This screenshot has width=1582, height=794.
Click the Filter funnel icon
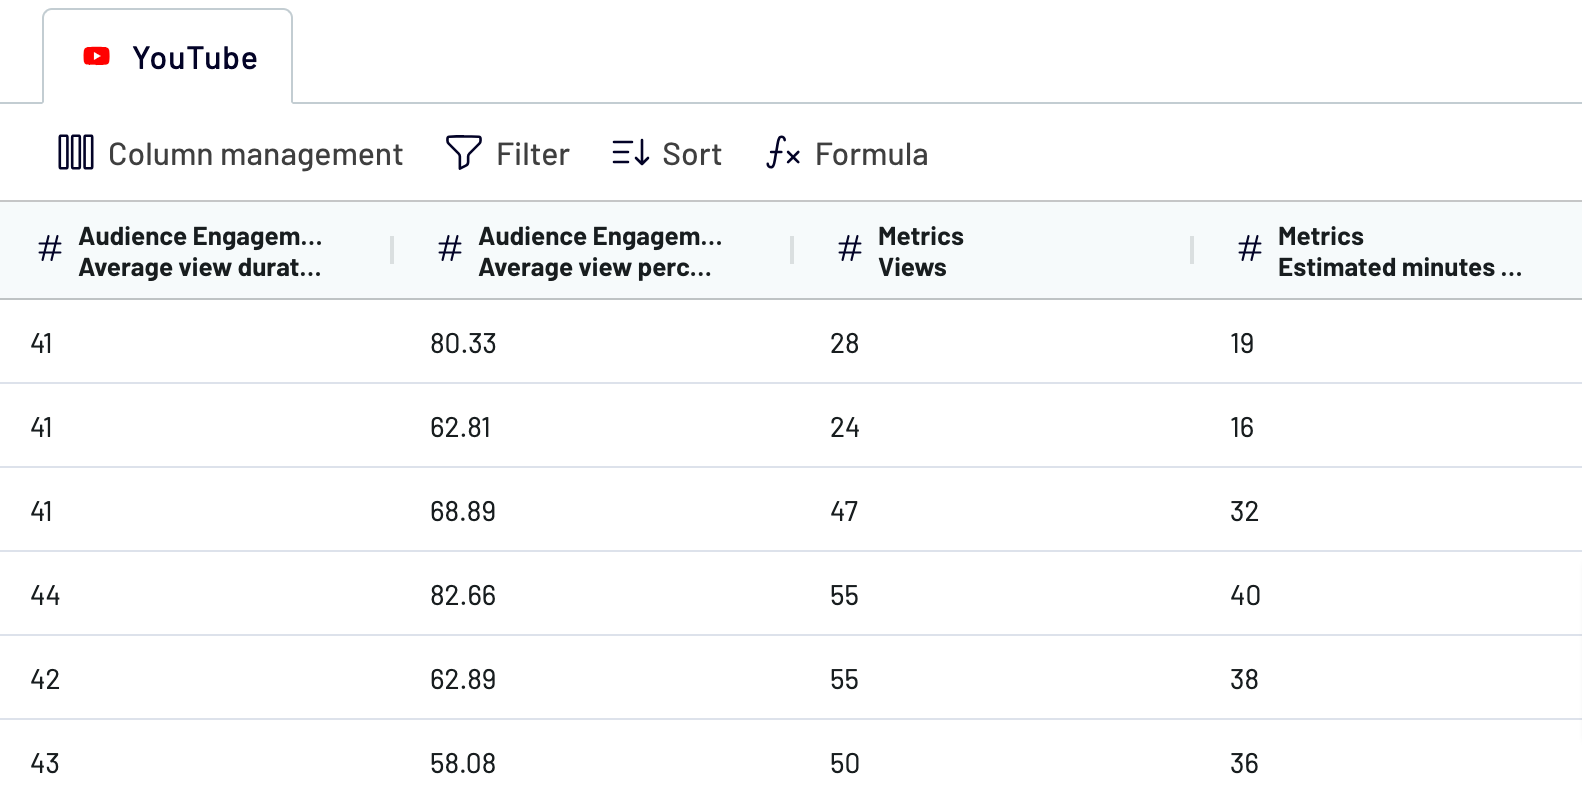463,153
